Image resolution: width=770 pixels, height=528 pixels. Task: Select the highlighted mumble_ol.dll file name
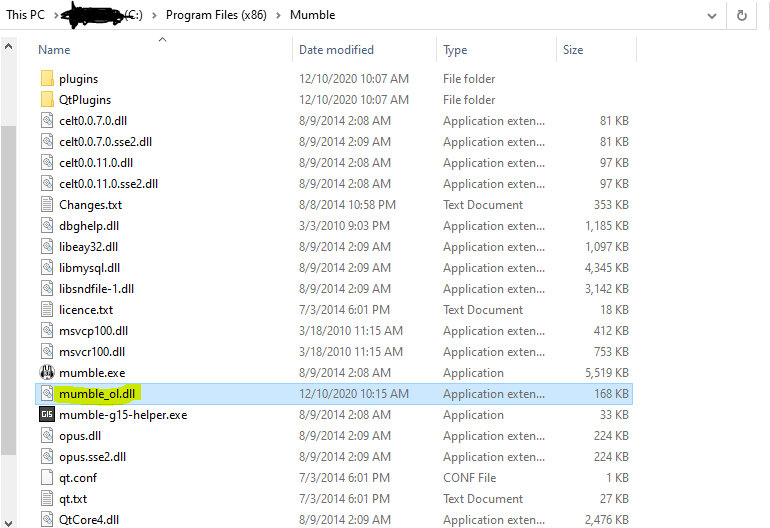point(97,394)
